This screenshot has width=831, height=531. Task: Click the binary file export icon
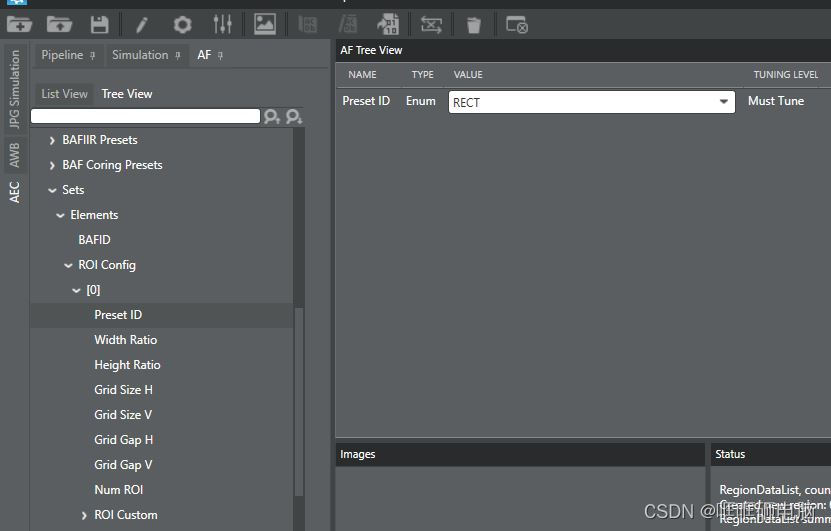coord(388,24)
